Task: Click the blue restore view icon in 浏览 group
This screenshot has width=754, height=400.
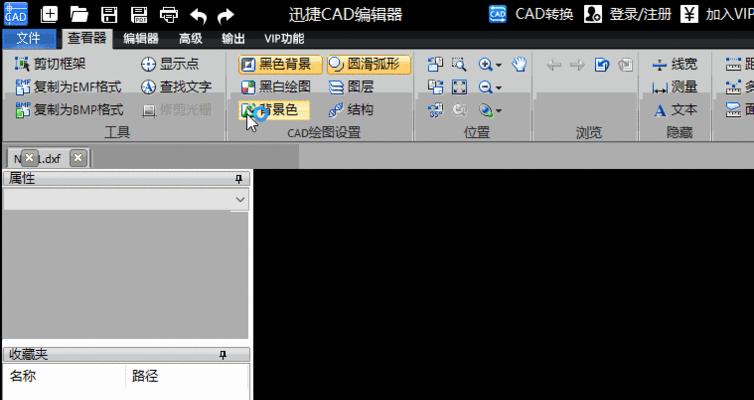Action: 602,64
